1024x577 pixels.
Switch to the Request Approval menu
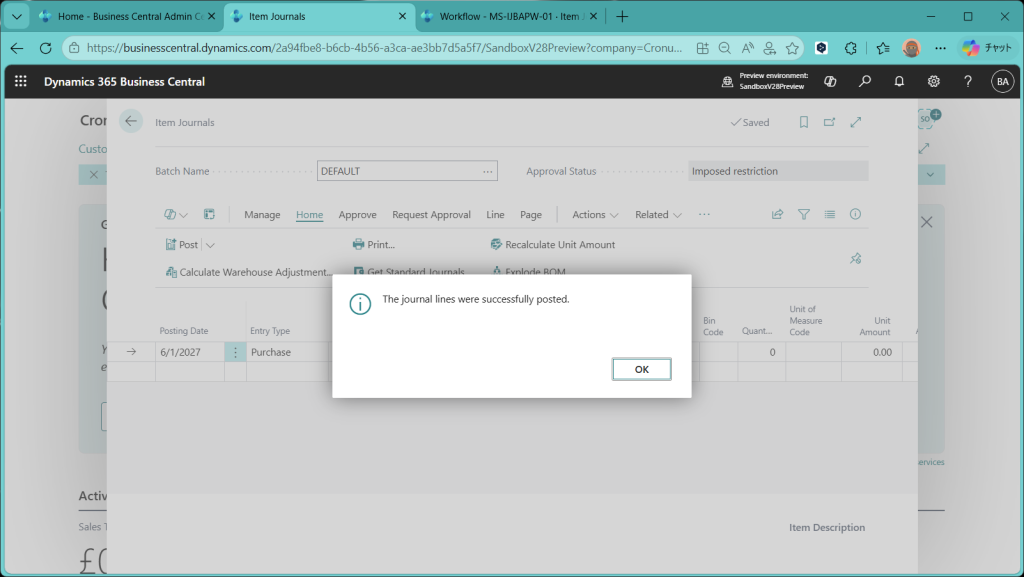431,214
